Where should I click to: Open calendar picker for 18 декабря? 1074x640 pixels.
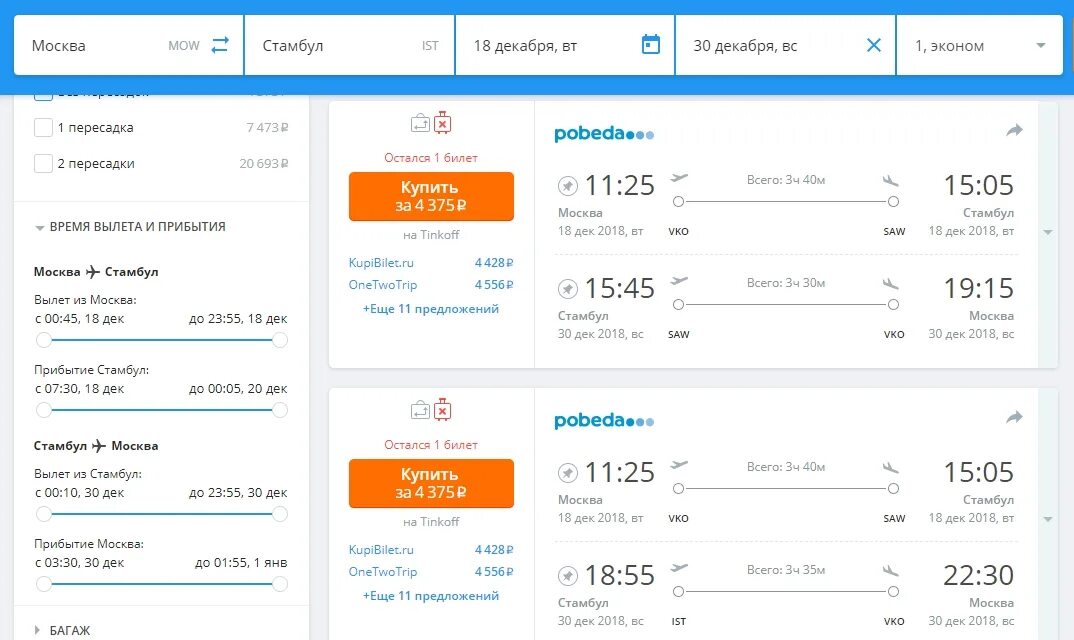651,45
